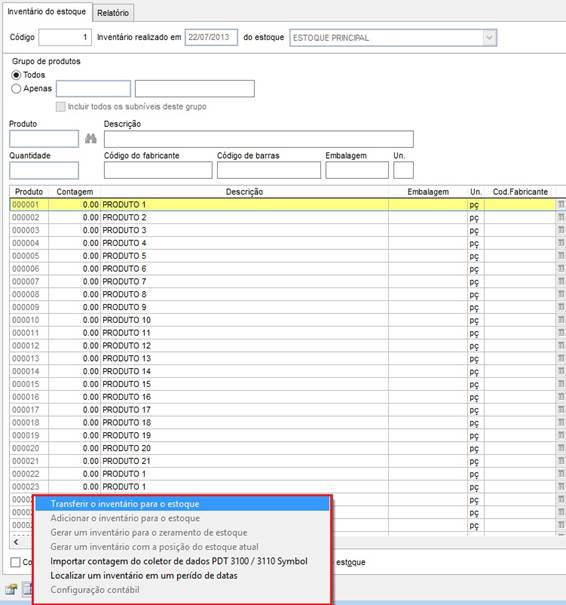Screen dimensions: 566x605
Task: Choose Importar contagem do coletor de dados PDT
Action: [182, 561]
